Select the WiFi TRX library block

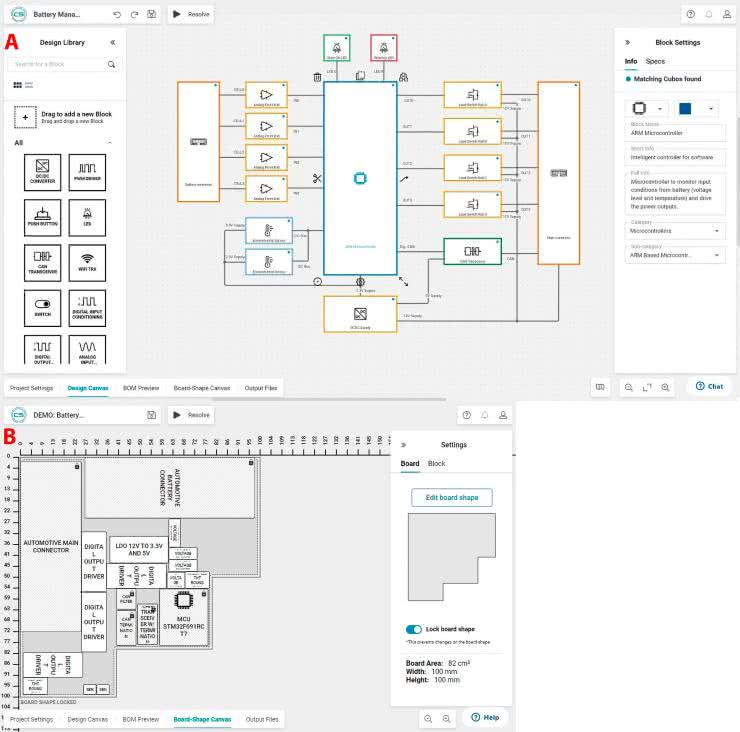click(x=87, y=262)
